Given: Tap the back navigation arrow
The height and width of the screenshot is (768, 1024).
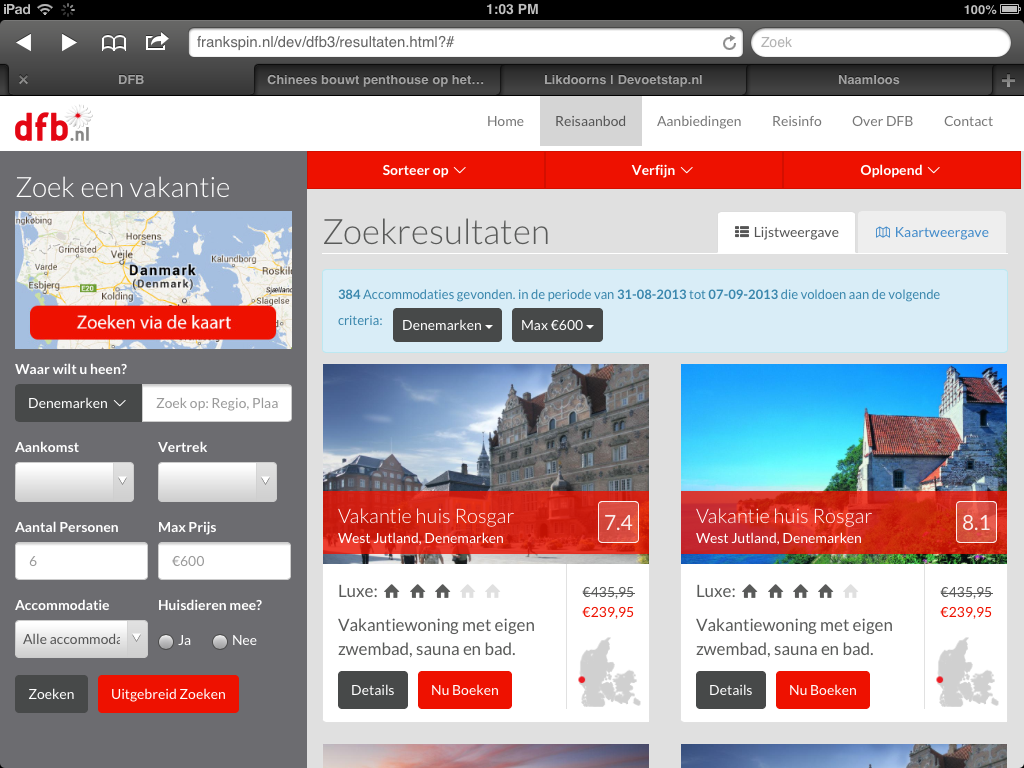Looking at the screenshot, I should [23, 42].
